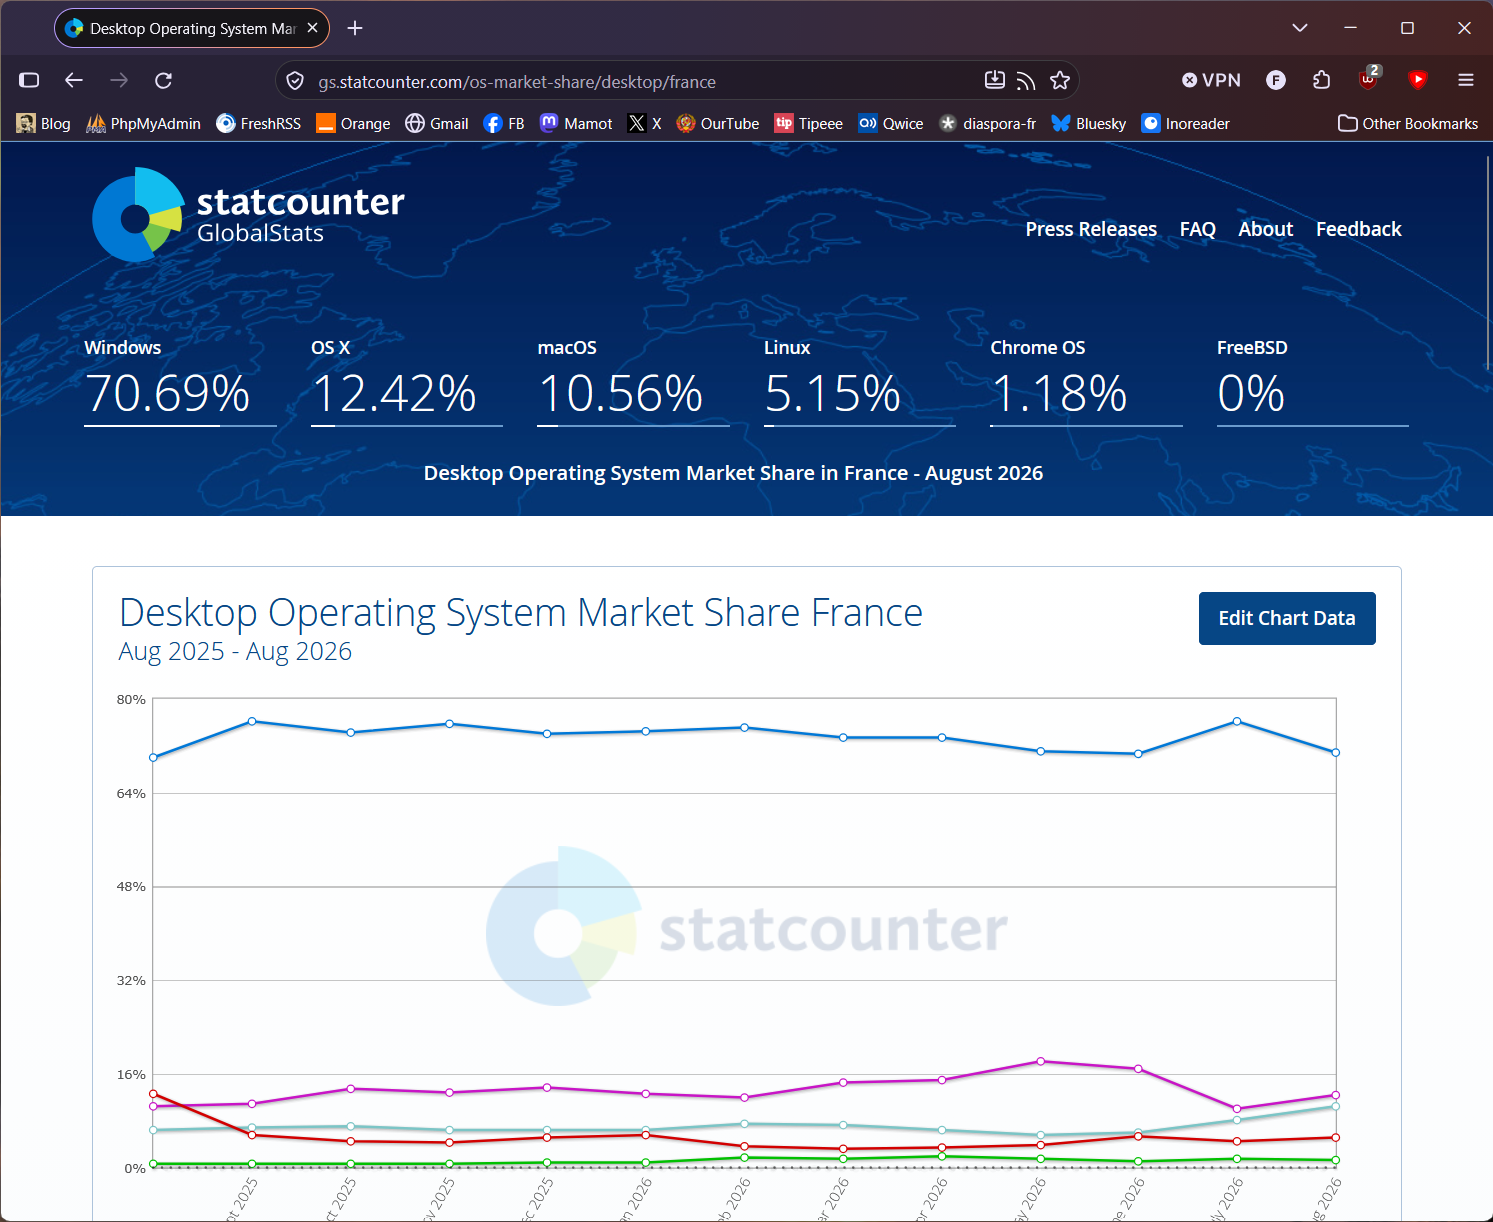
Task: Open the RSS feed icon in address bar
Action: point(1026,81)
